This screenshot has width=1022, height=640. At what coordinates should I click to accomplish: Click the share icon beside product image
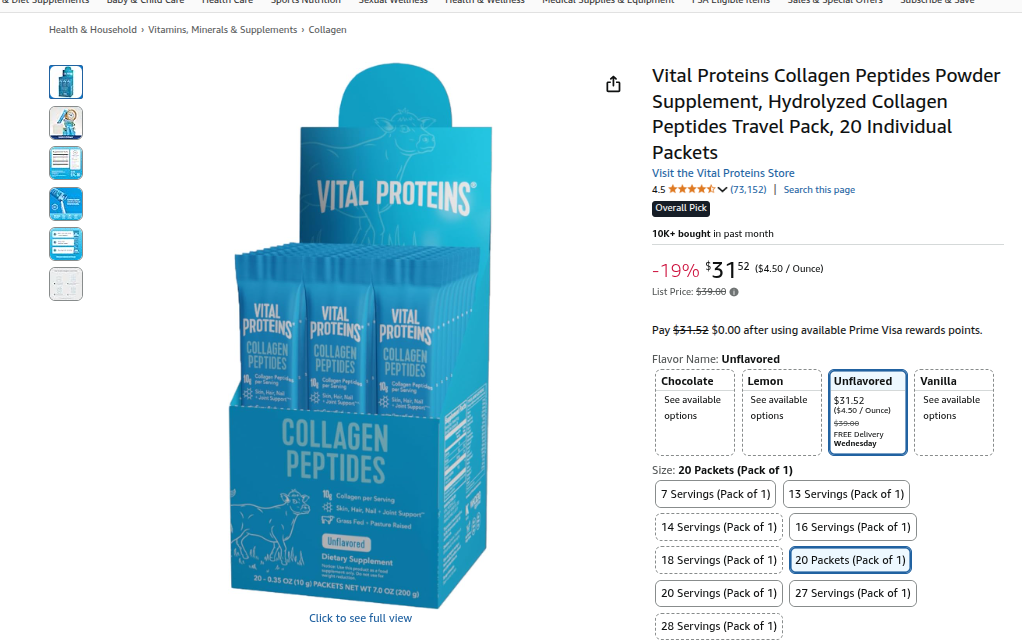tap(613, 84)
